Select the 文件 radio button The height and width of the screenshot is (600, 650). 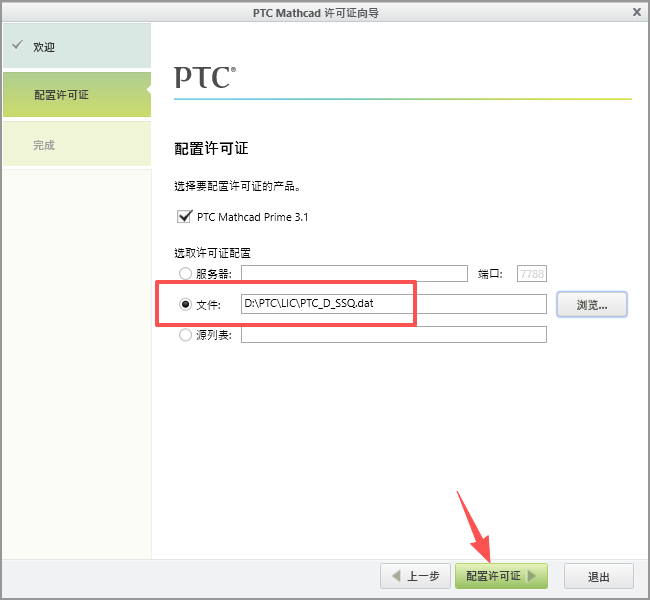tap(185, 304)
